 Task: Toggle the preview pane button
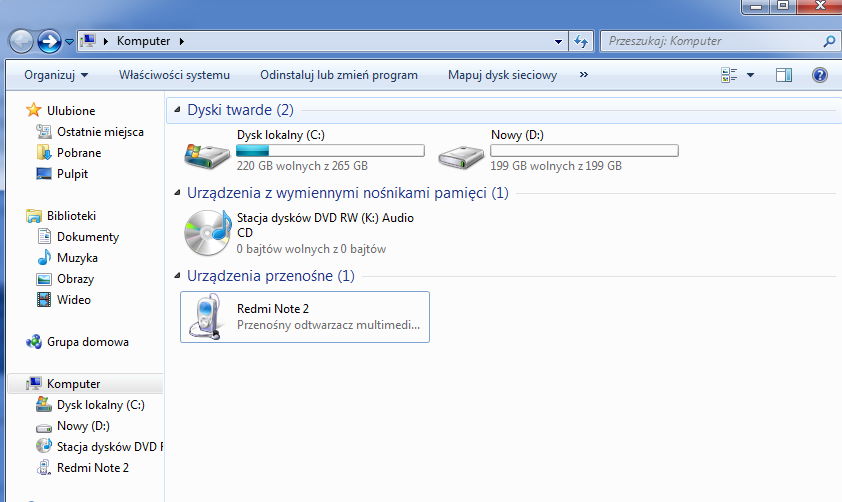[x=784, y=75]
